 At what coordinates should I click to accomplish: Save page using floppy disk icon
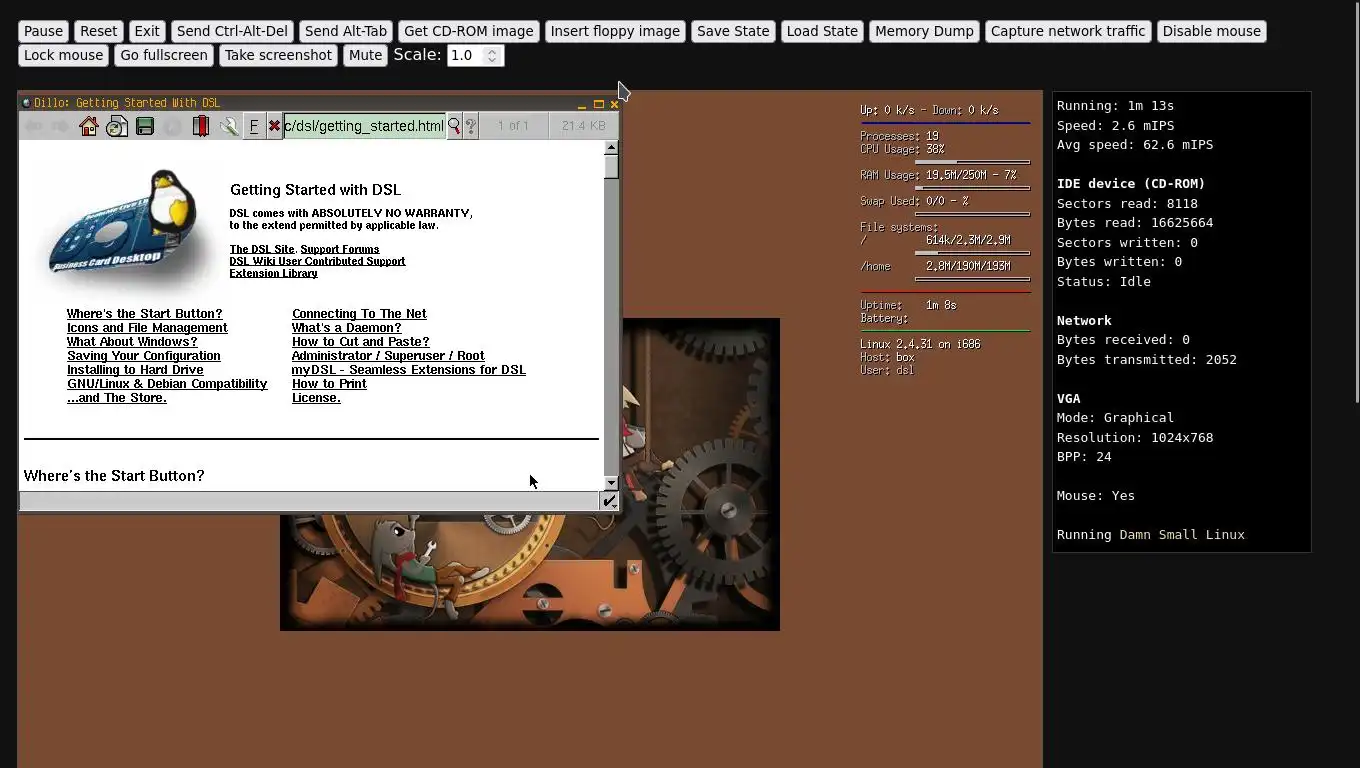coord(145,126)
